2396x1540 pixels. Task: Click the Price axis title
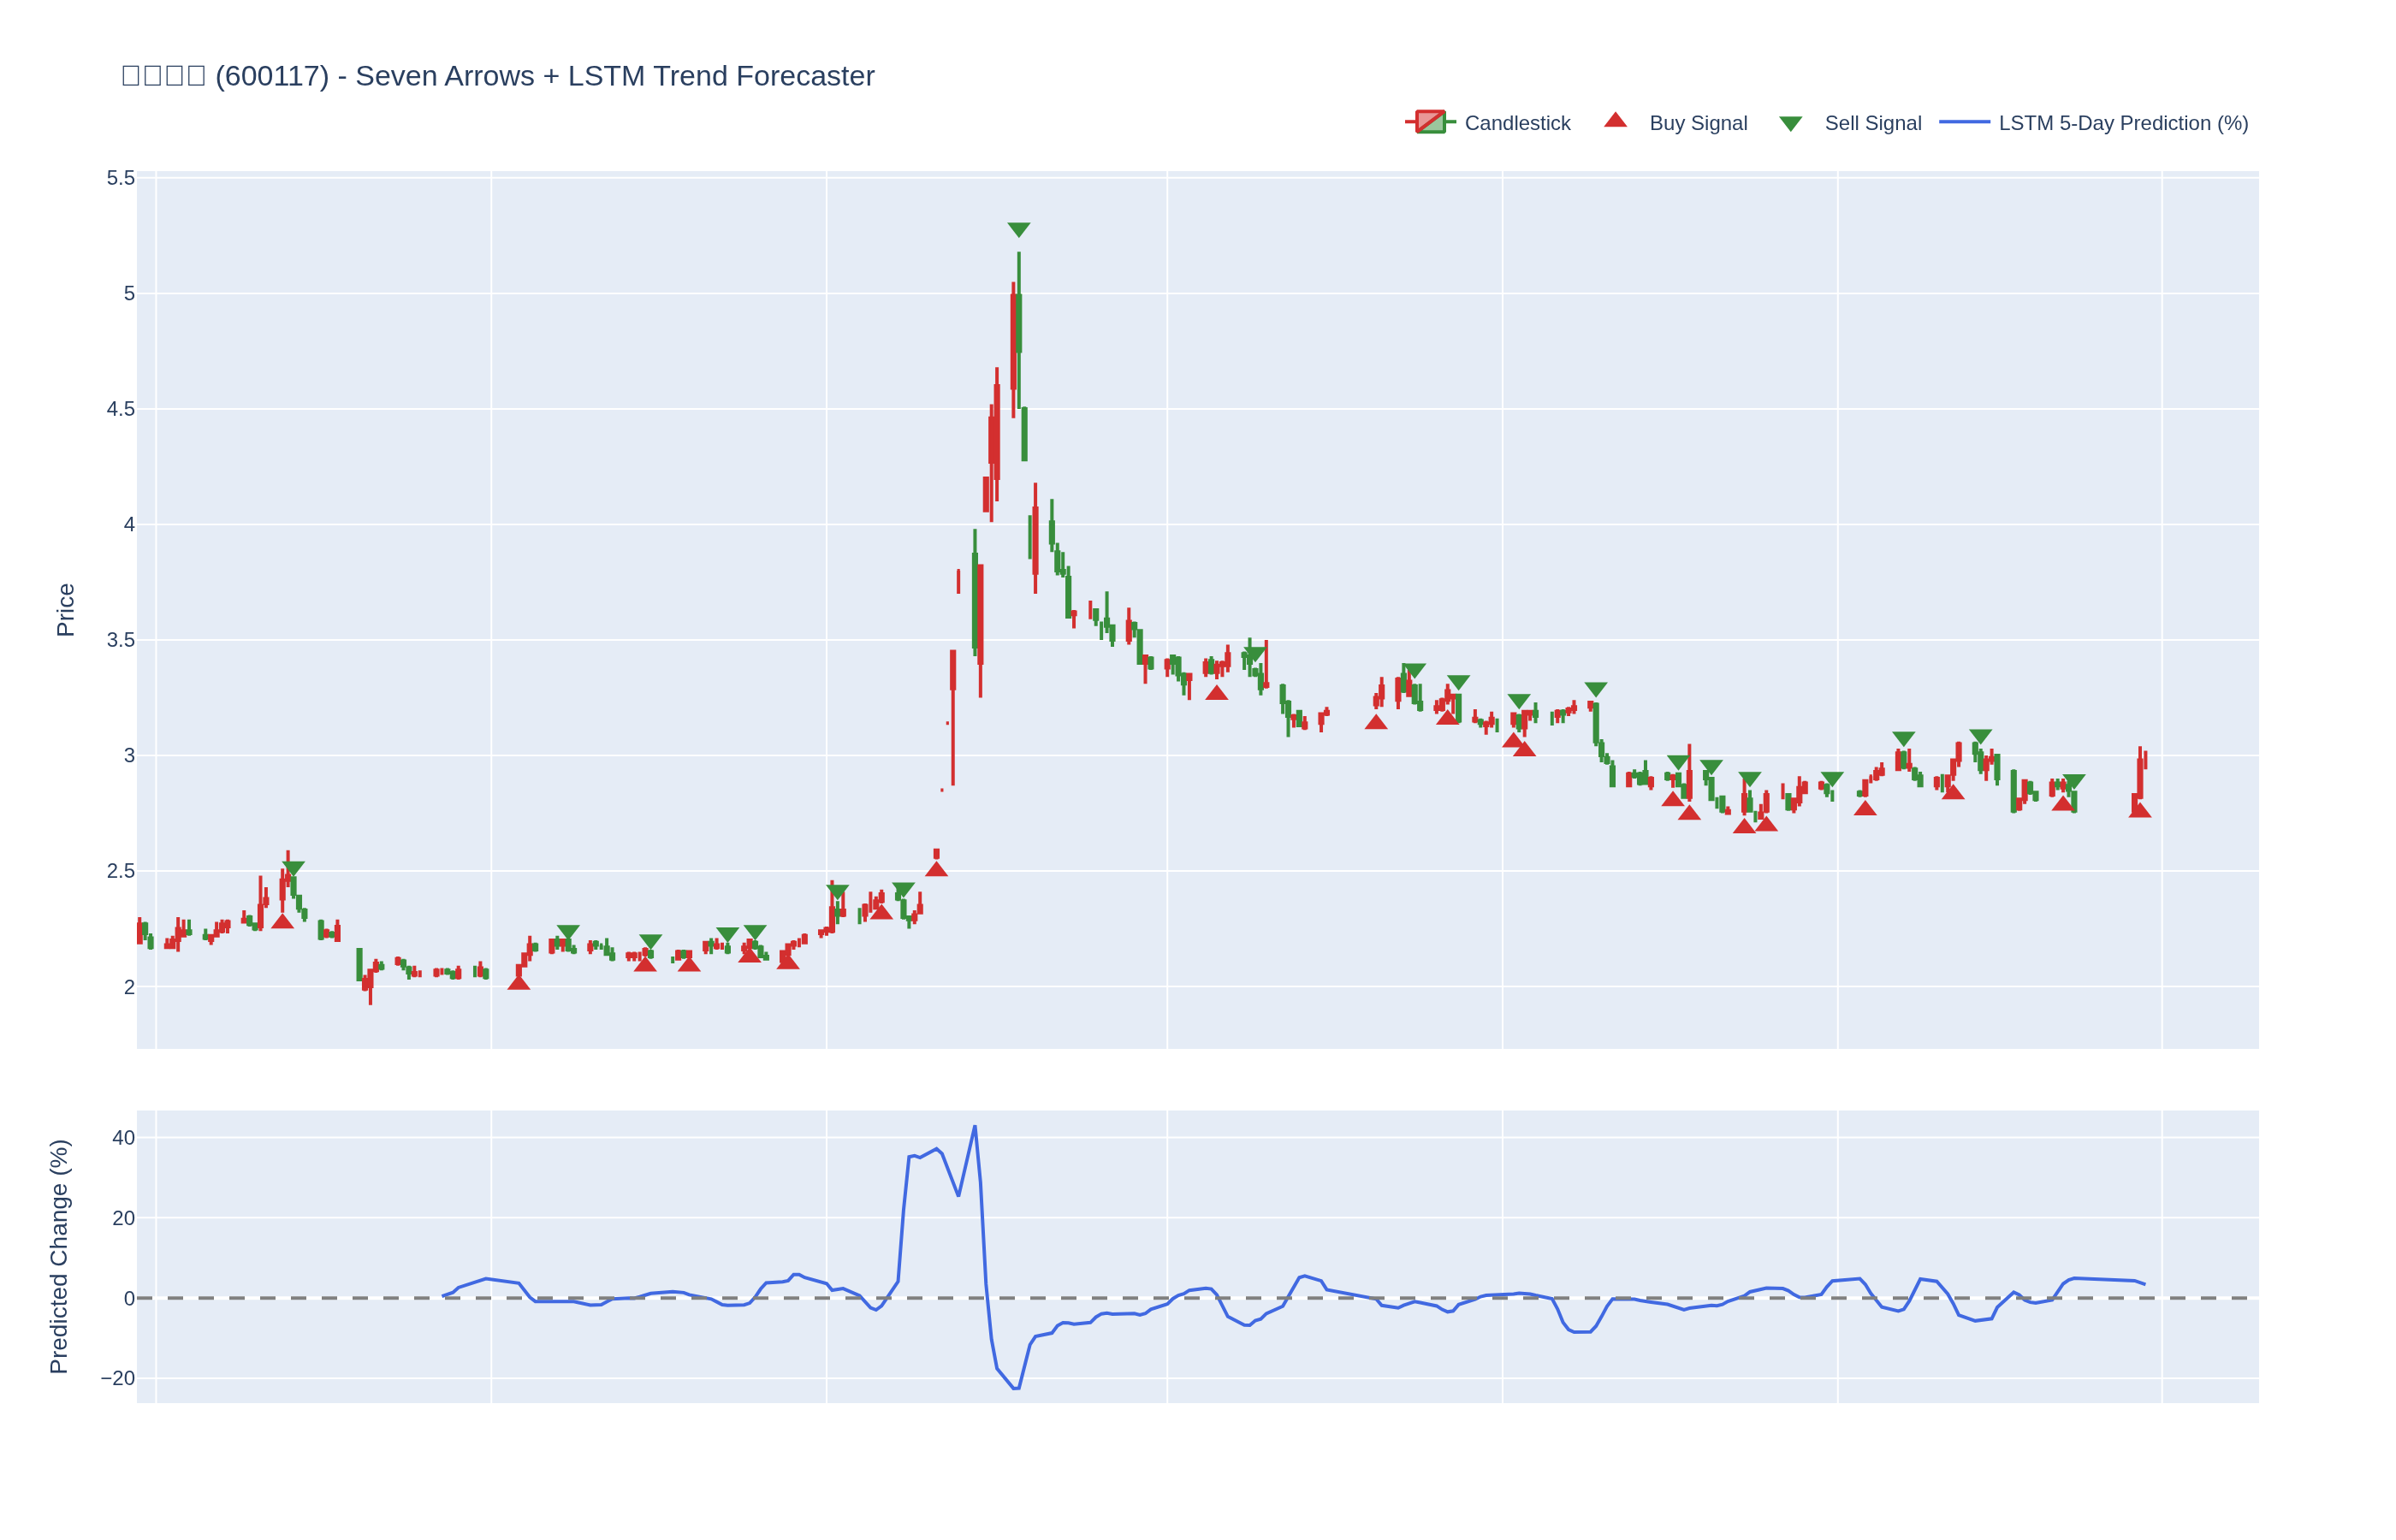point(65,610)
